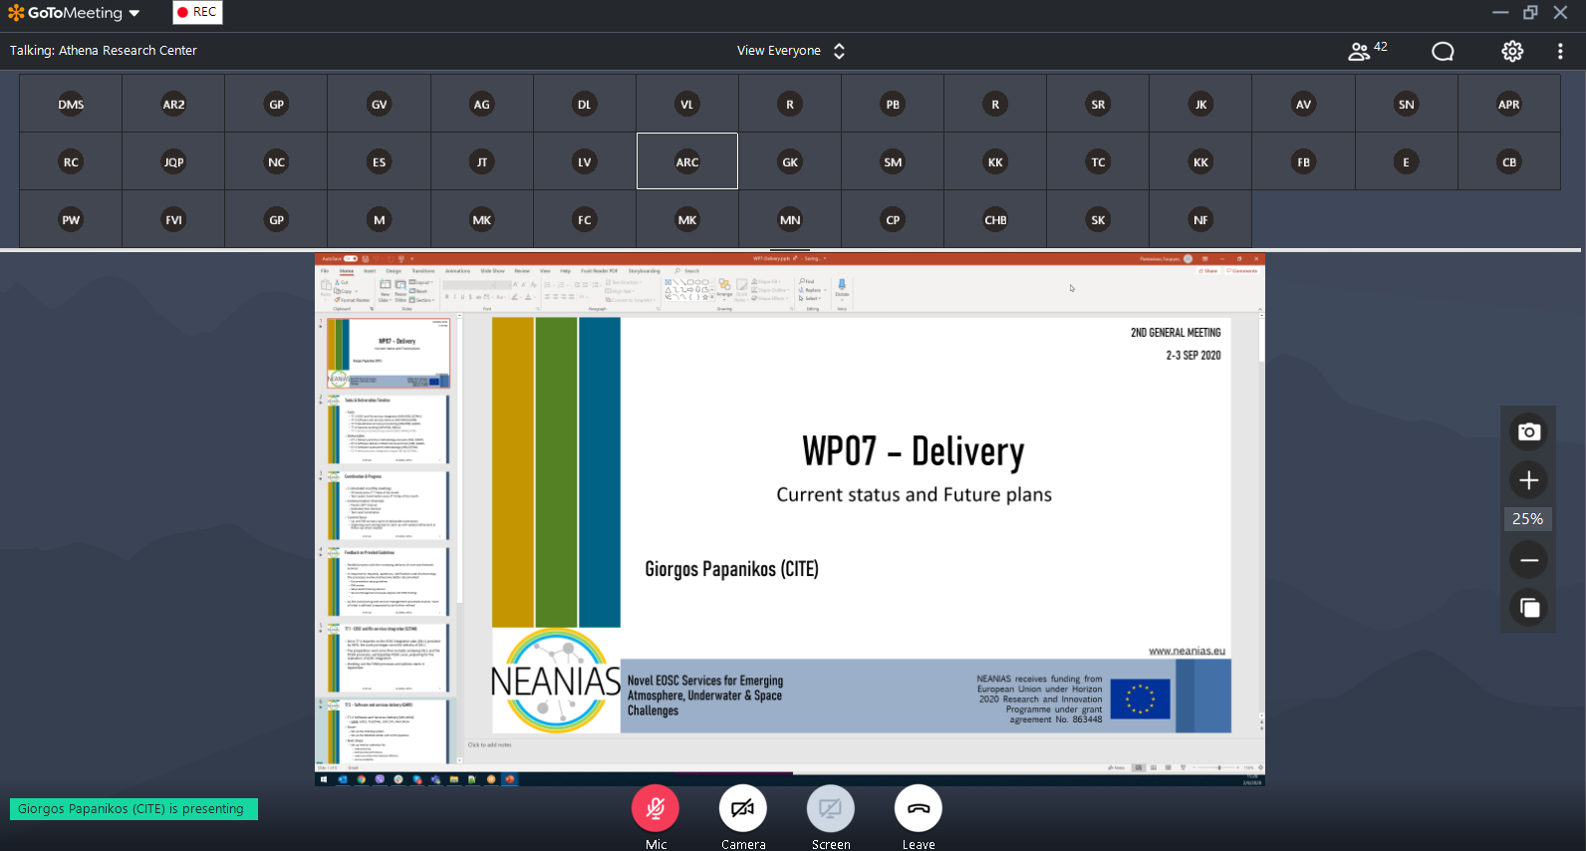
Task: Click the red REC recording indicator
Action: point(197,12)
